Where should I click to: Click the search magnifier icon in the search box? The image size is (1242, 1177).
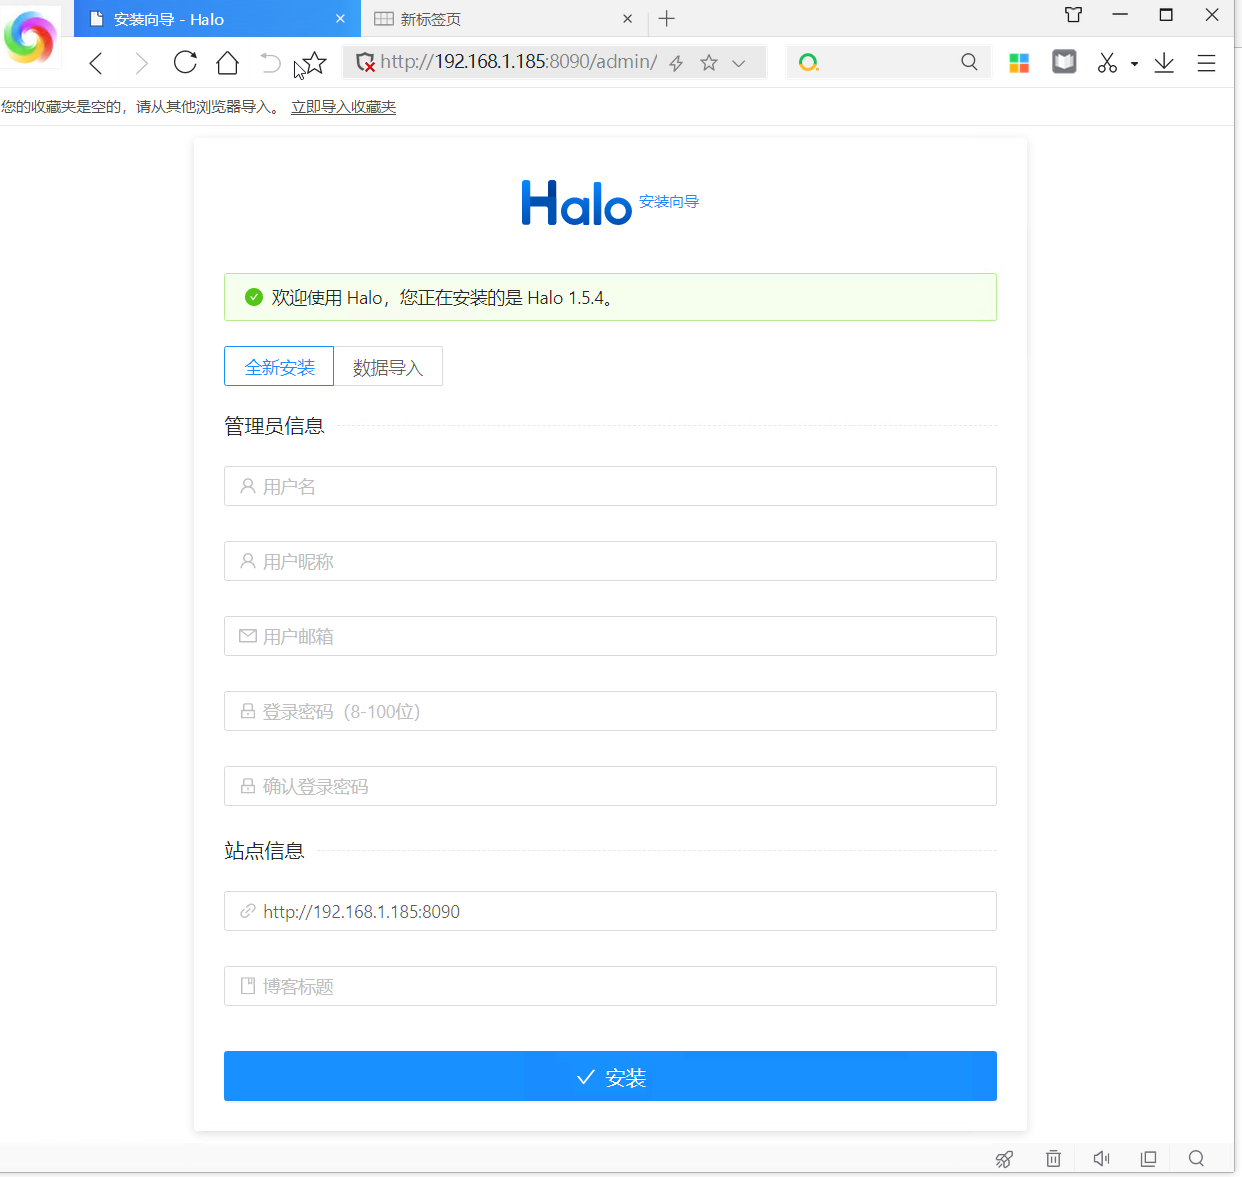969,62
